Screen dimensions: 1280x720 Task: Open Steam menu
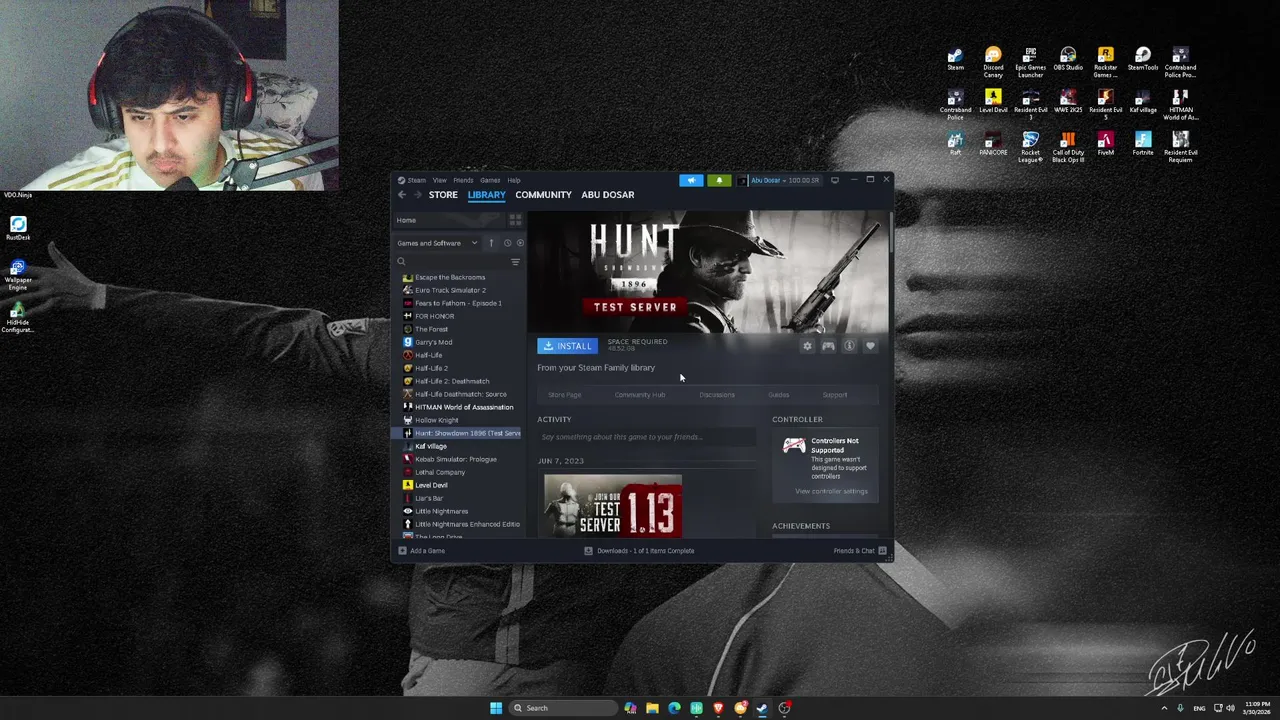click(x=416, y=180)
